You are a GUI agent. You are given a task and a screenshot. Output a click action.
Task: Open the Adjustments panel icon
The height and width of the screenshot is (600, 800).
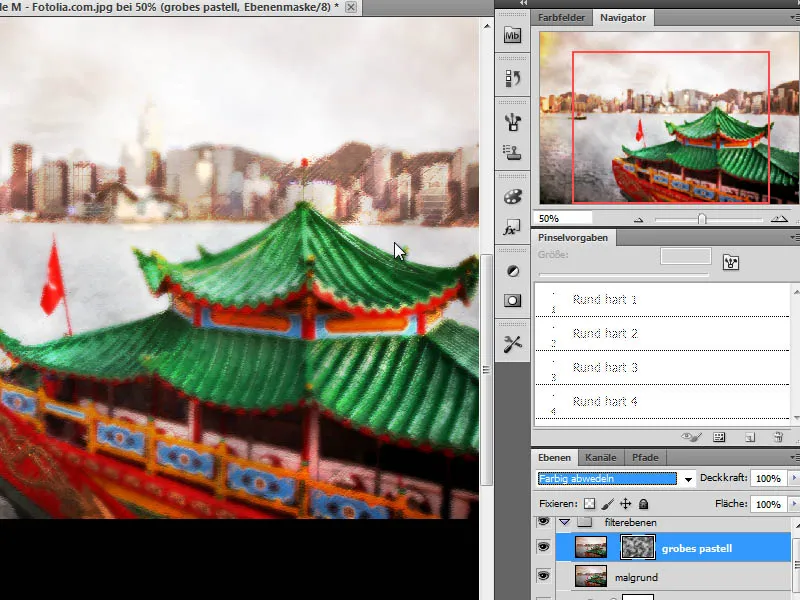click(513, 271)
